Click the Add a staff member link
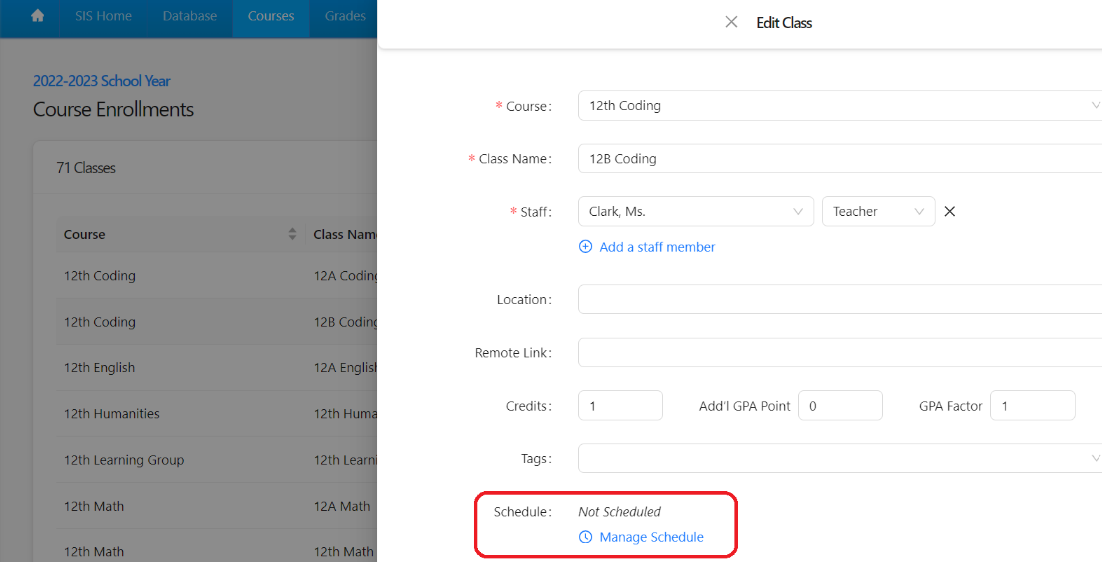The image size is (1102, 562). pyautogui.click(x=657, y=247)
